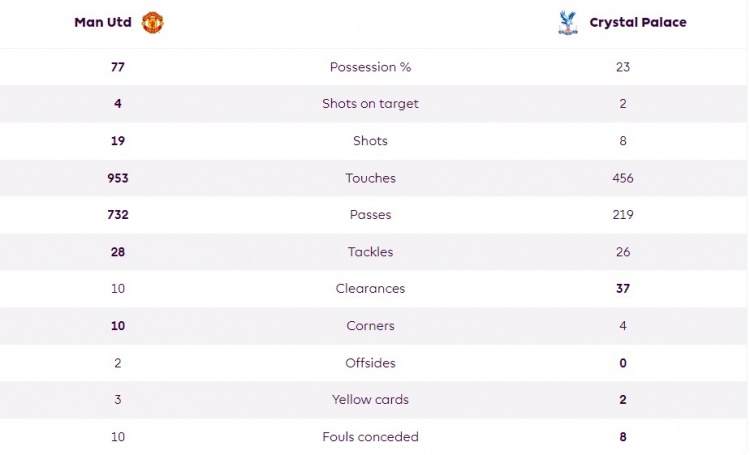Click Man Utd's 19 shots value
Screen dimensions: 750x455
[x=118, y=141]
